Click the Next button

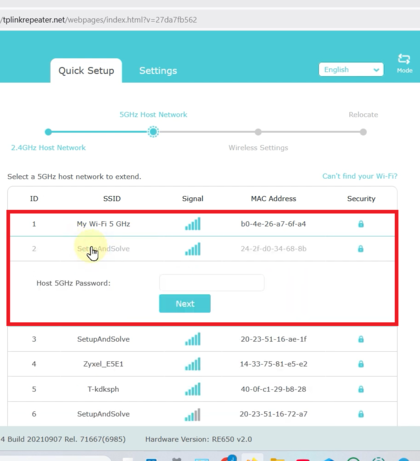click(x=185, y=304)
